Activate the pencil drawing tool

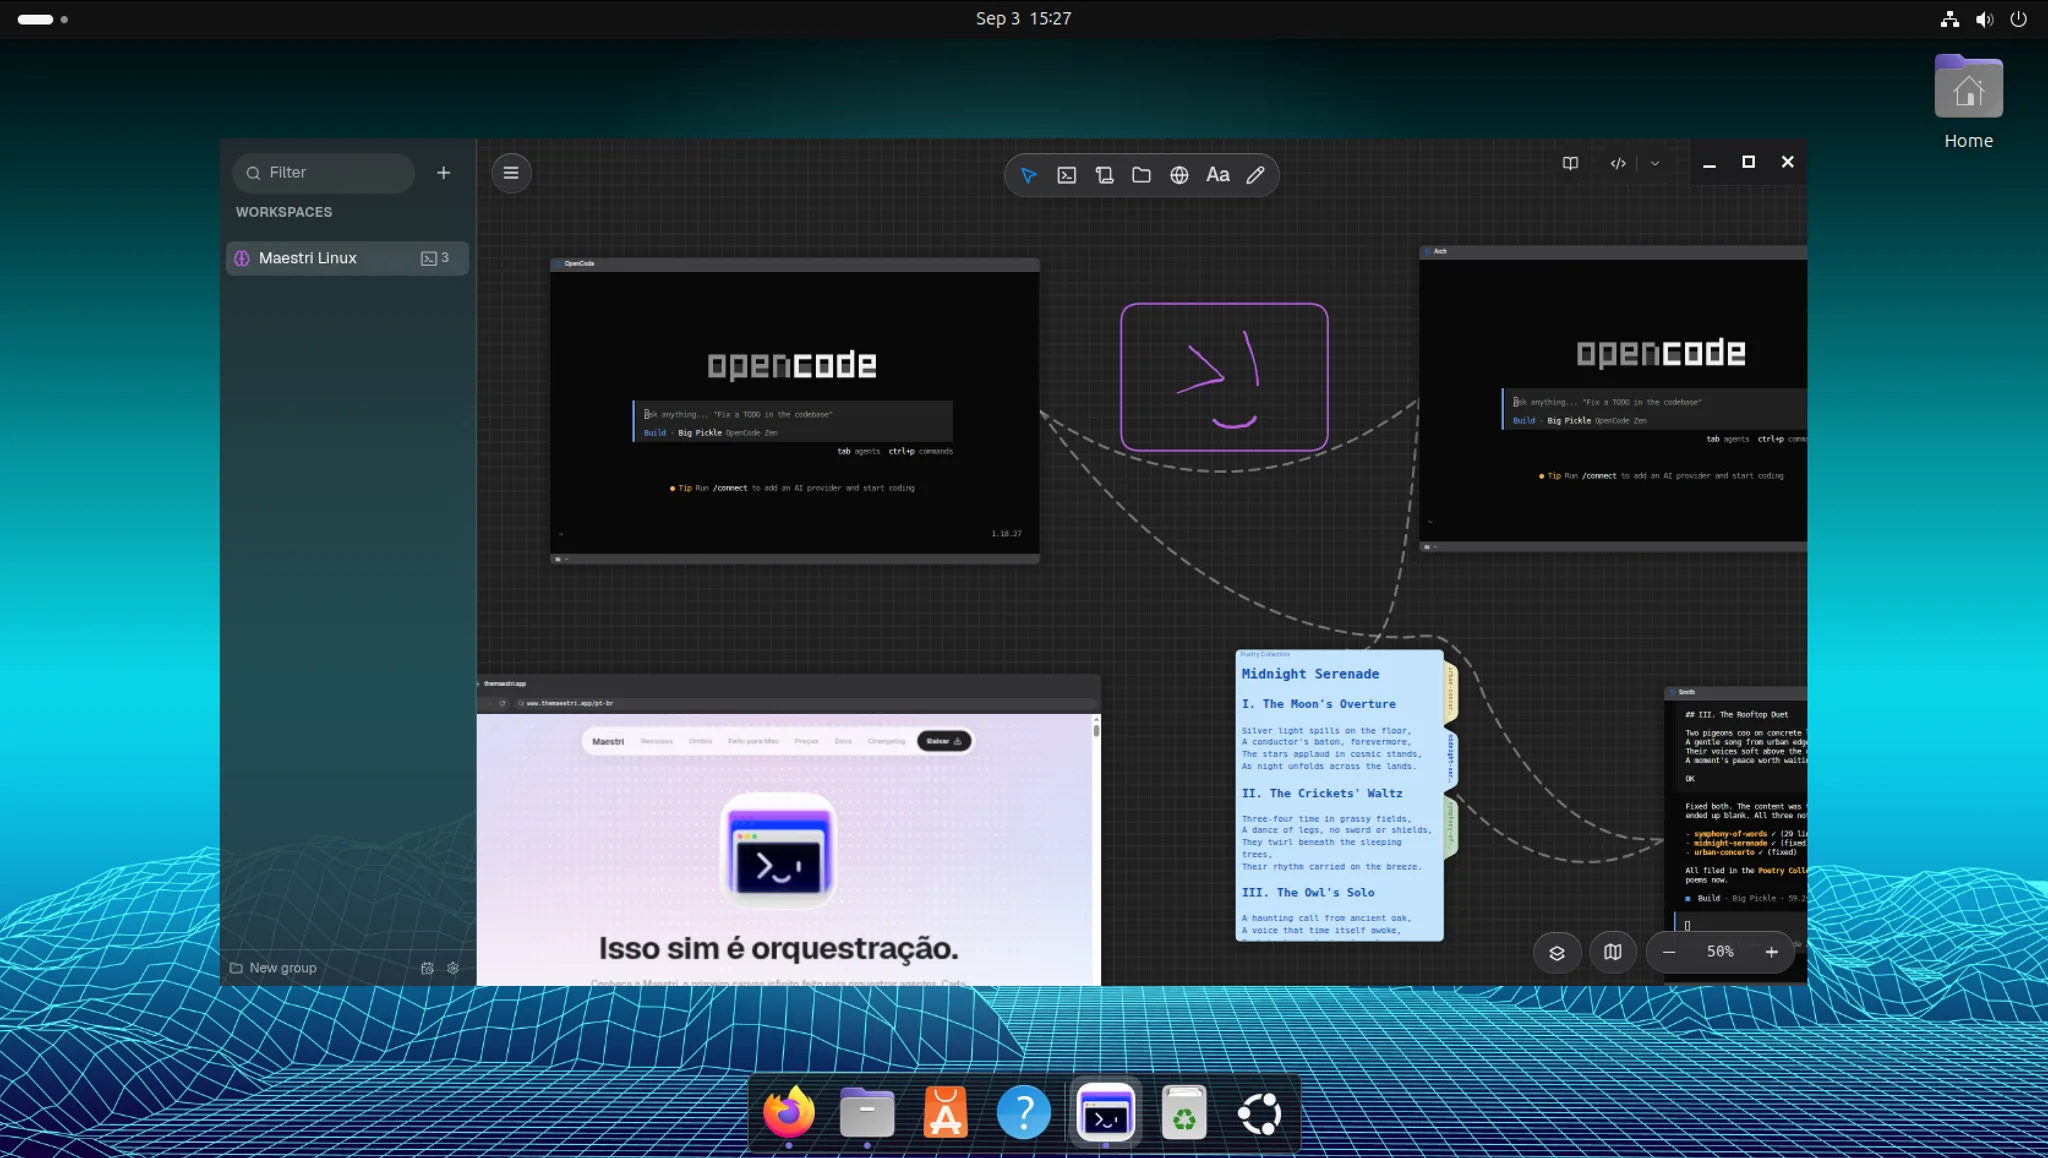(x=1255, y=175)
